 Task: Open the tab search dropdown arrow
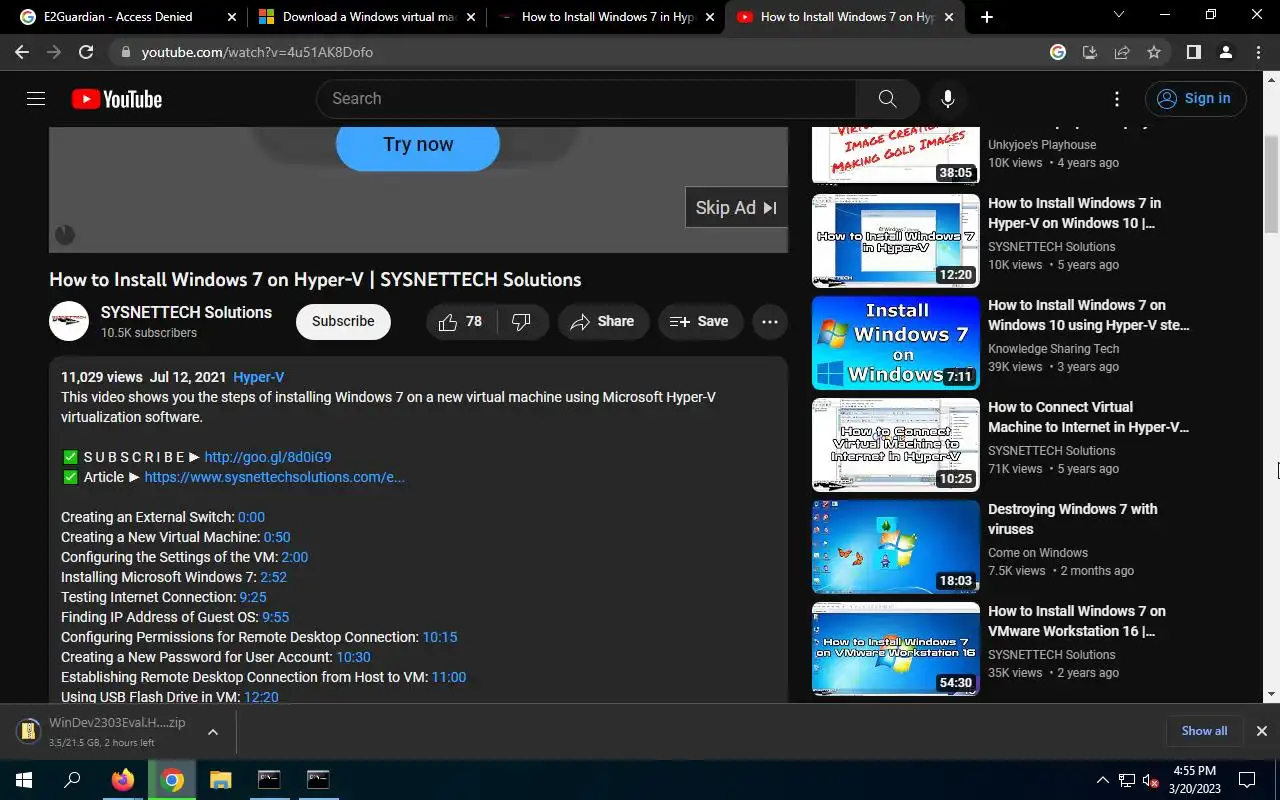coord(1118,16)
